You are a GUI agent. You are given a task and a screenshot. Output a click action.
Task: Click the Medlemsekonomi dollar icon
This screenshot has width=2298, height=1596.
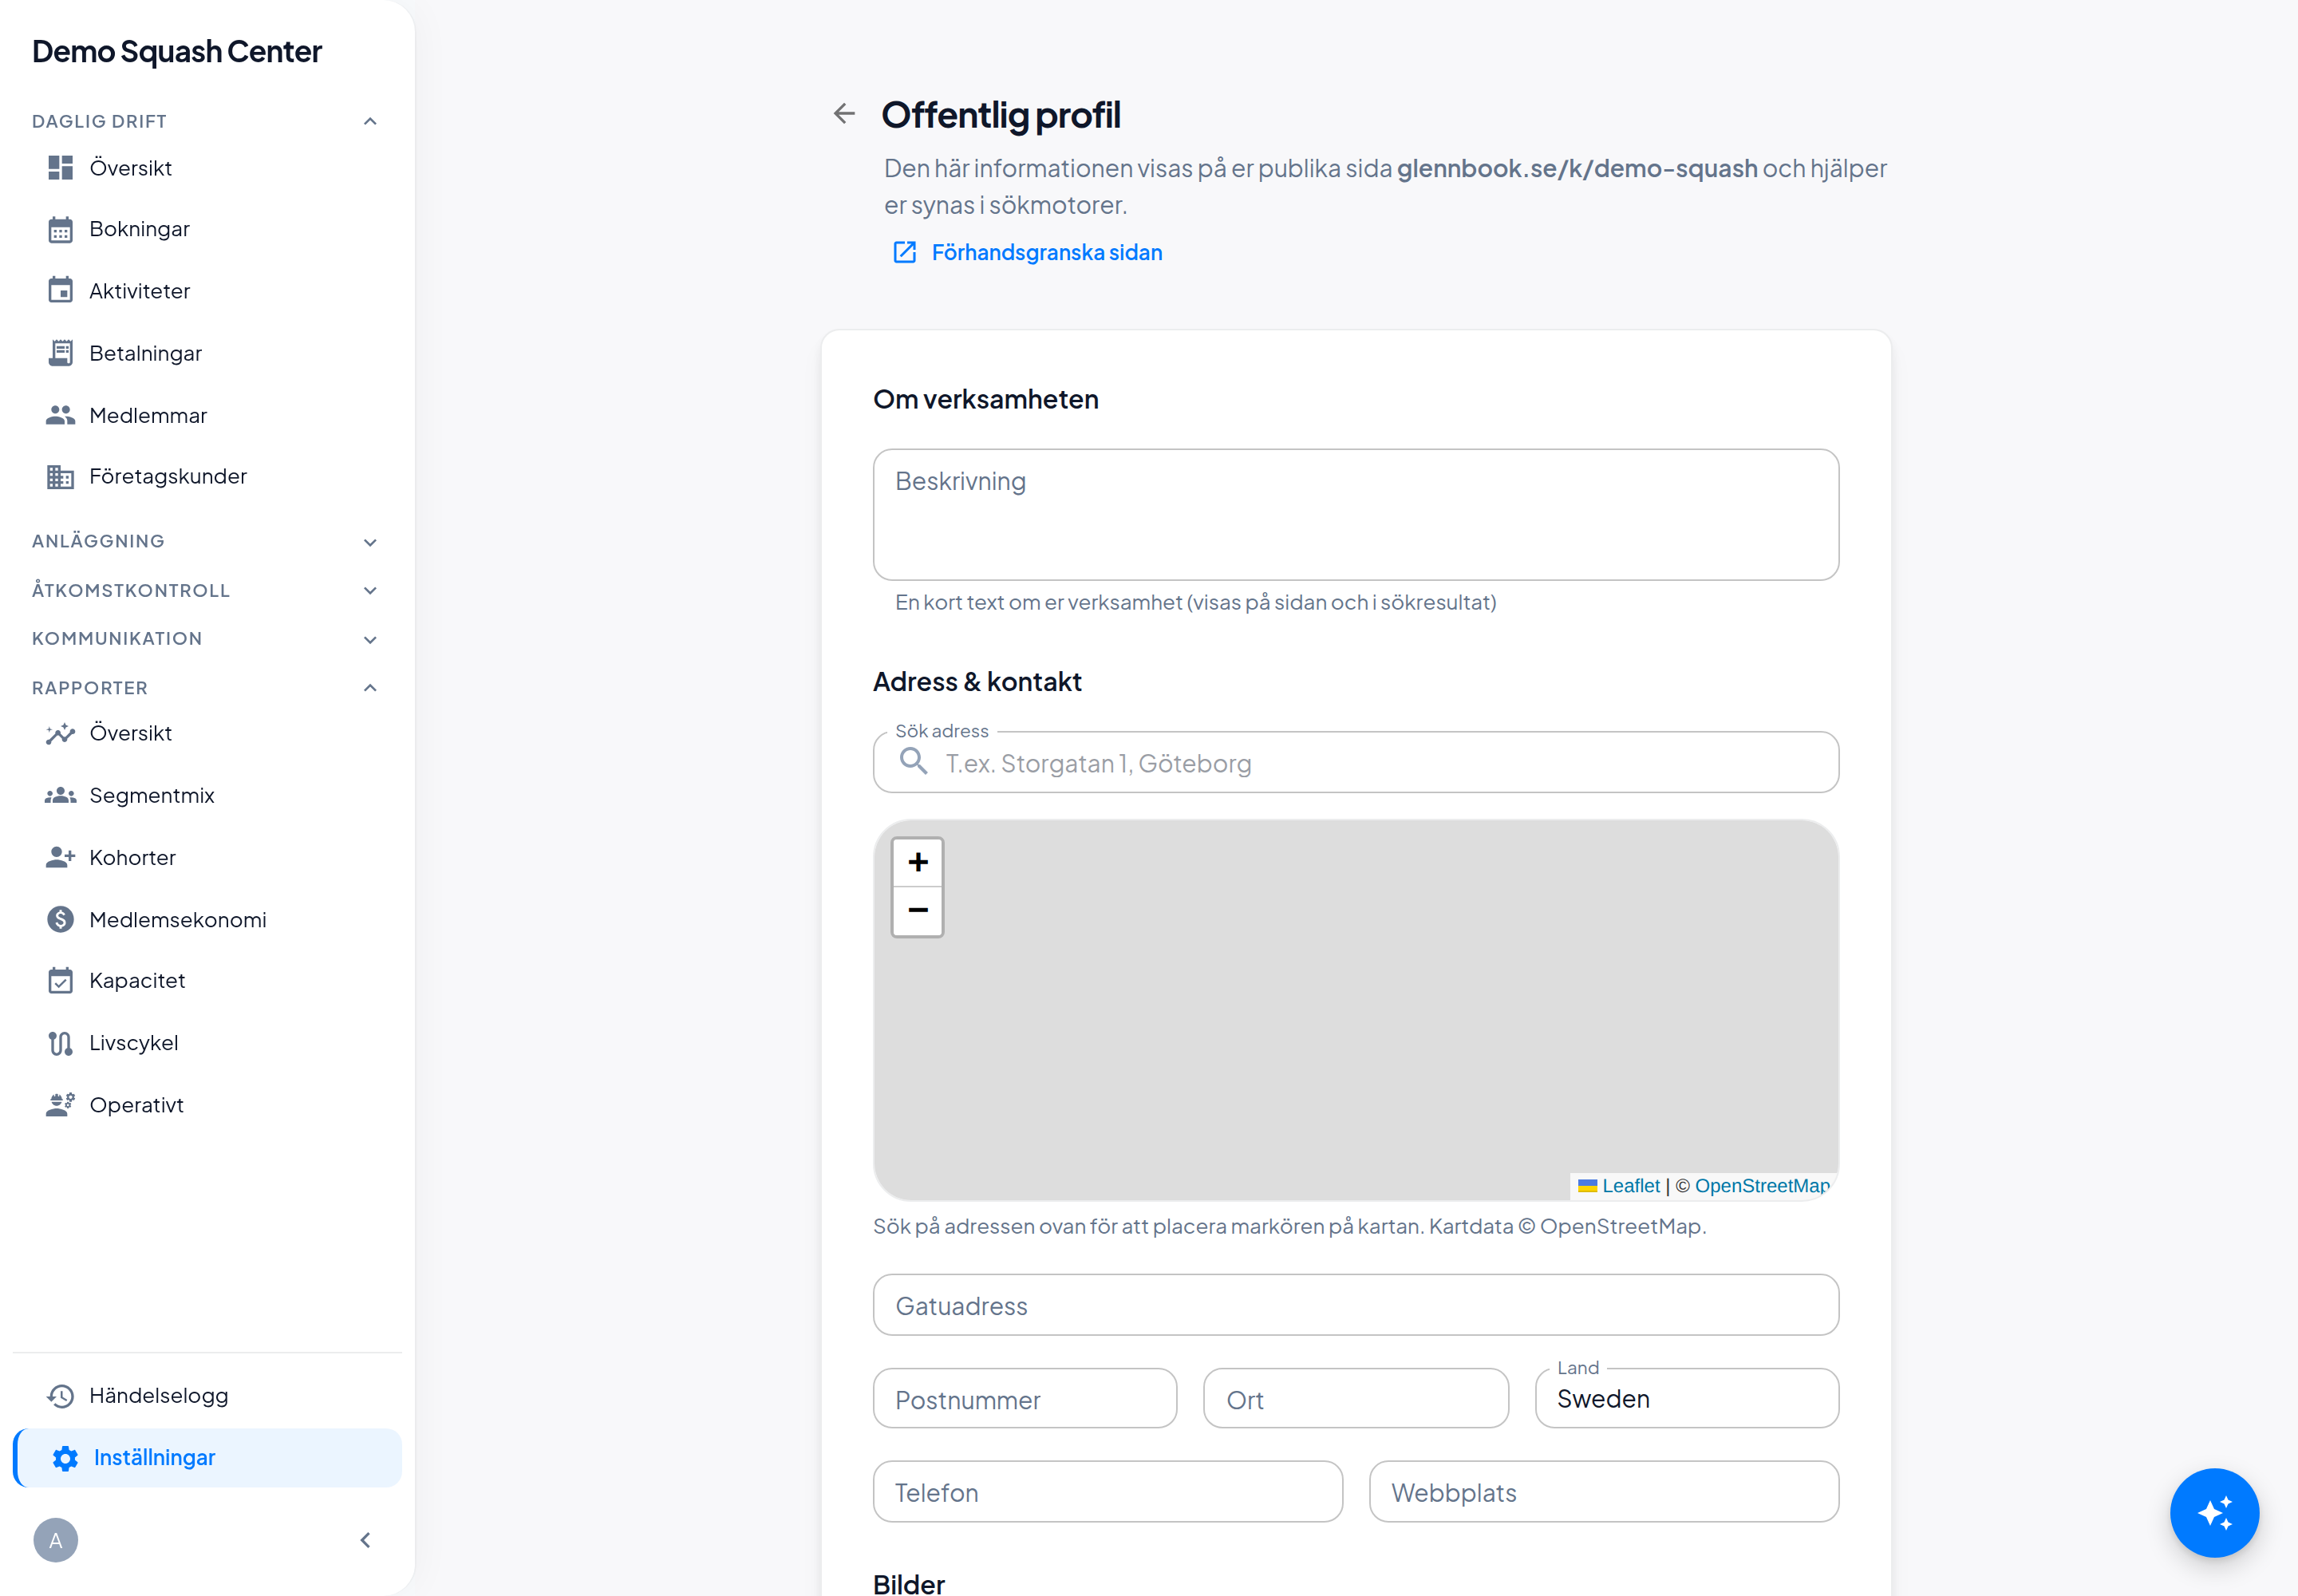pos(60,919)
